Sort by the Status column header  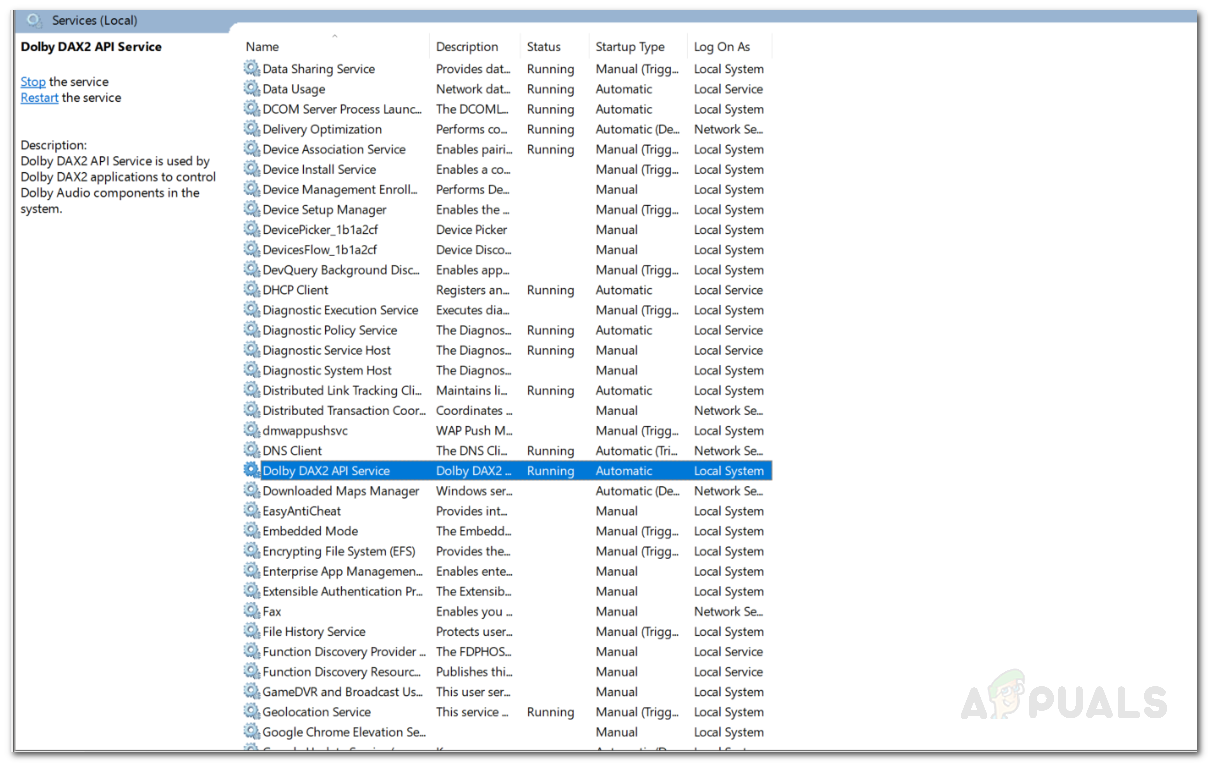pyautogui.click(x=544, y=47)
